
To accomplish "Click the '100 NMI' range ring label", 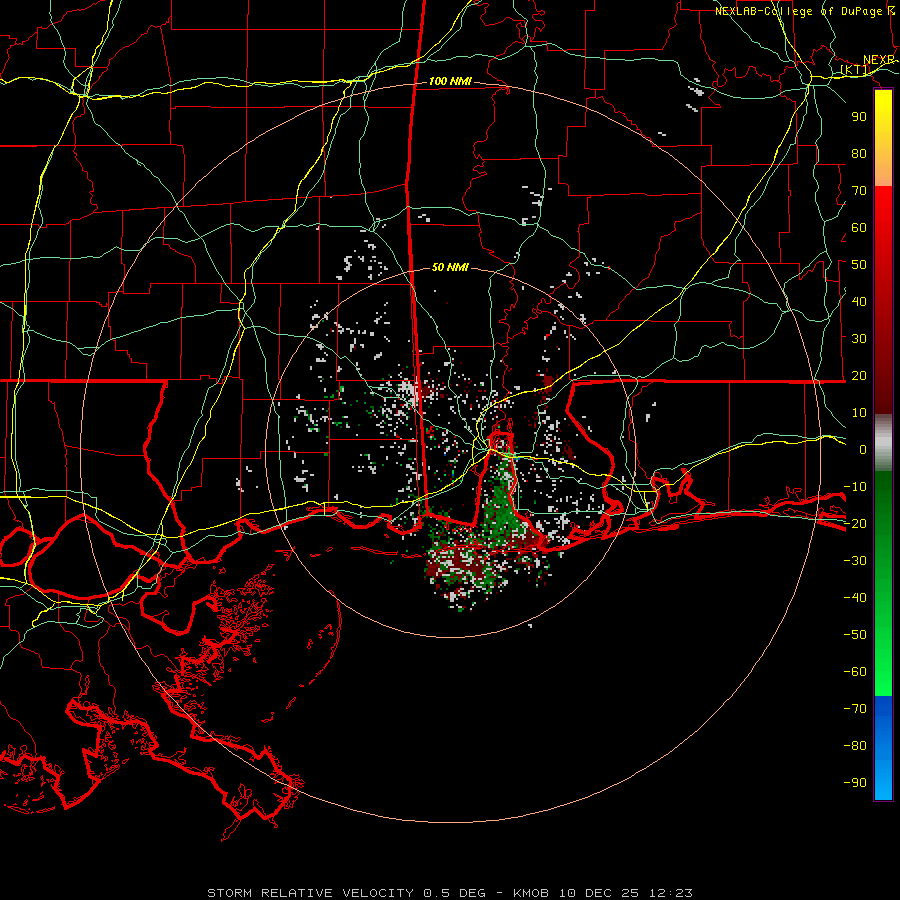I will 450,82.
